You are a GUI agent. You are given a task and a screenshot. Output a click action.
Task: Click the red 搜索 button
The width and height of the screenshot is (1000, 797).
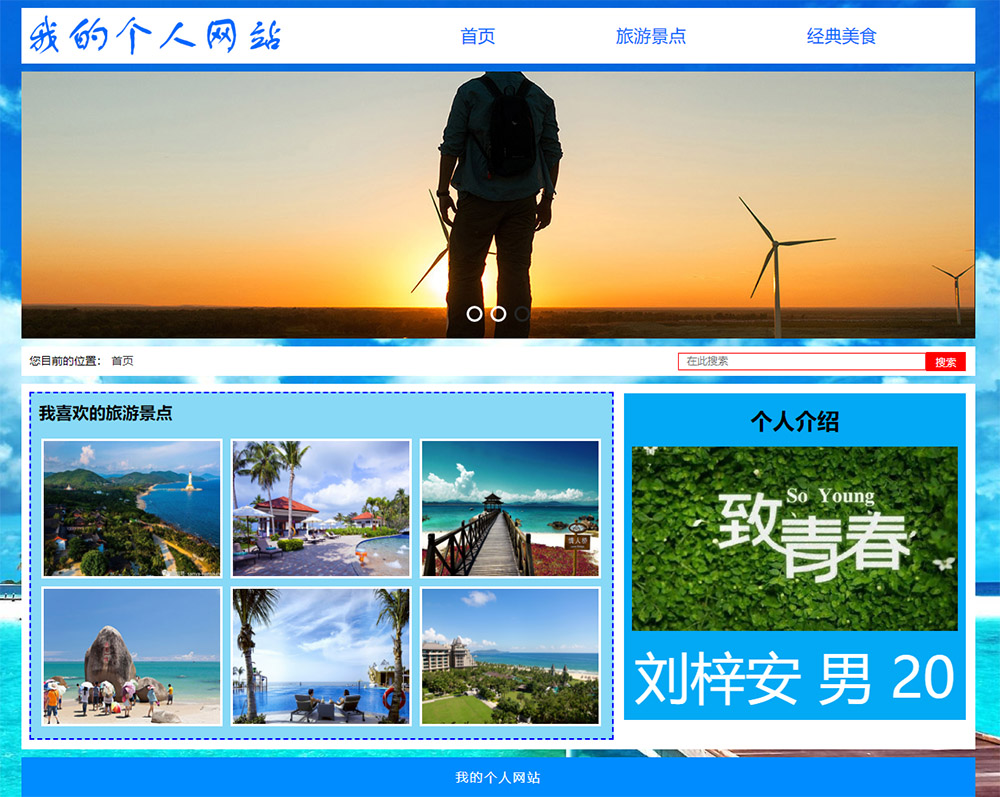pos(946,362)
